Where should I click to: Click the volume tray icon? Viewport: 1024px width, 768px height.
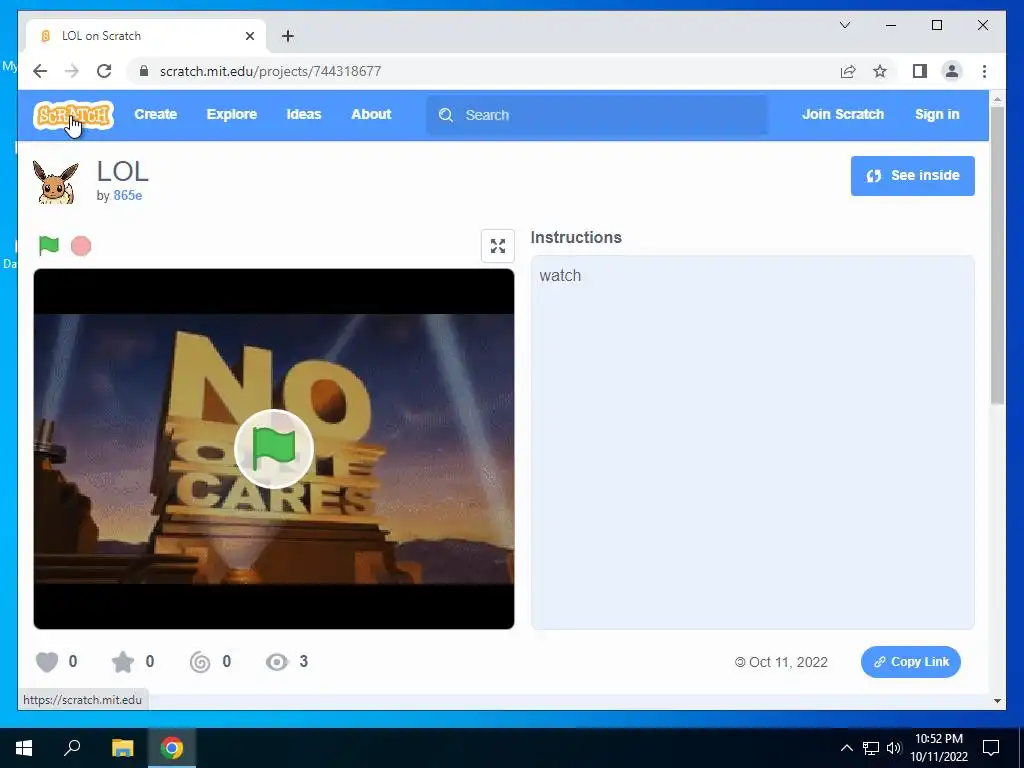click(894, 748)
